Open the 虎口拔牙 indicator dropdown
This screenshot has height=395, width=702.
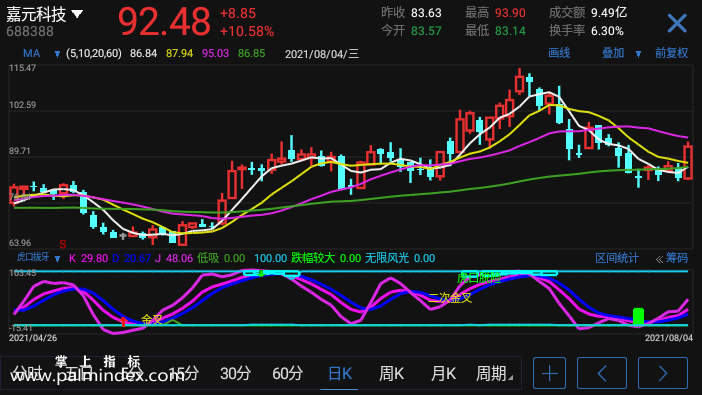click(x=57, y=259)
